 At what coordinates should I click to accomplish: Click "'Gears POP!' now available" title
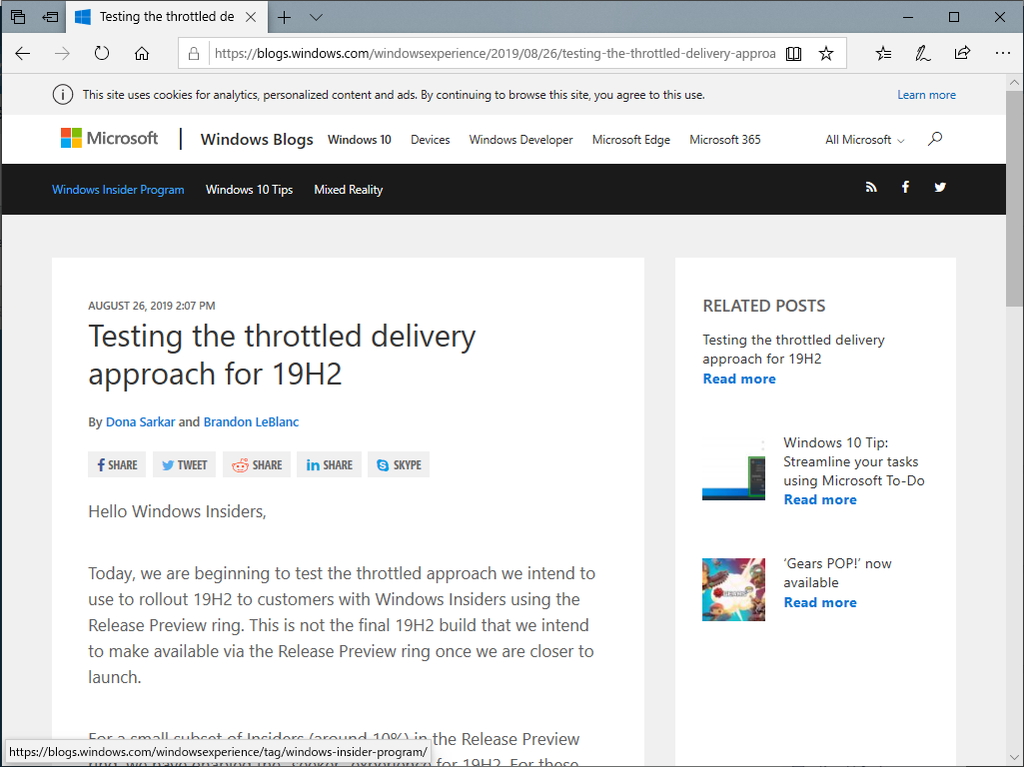point(837,573)
